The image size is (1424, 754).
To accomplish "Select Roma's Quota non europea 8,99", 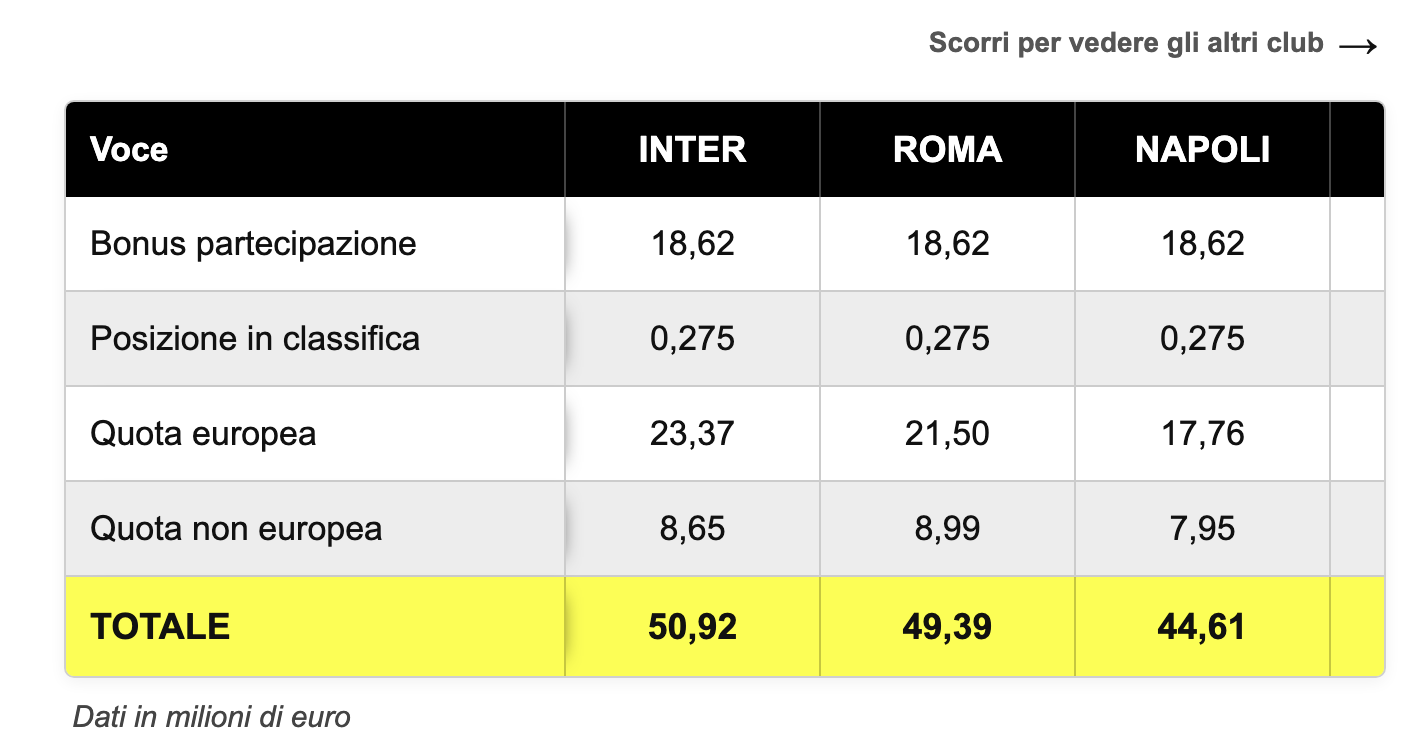I will tap(947, 528).
